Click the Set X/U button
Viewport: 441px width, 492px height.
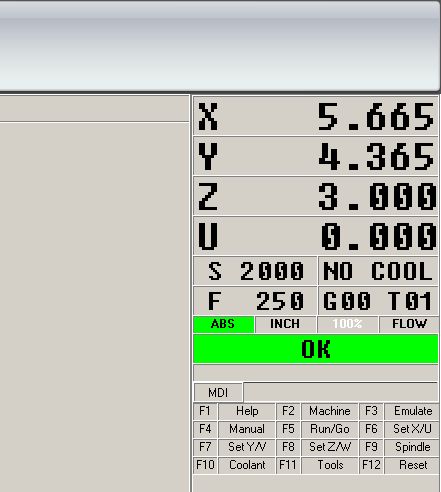pos(412,429)
